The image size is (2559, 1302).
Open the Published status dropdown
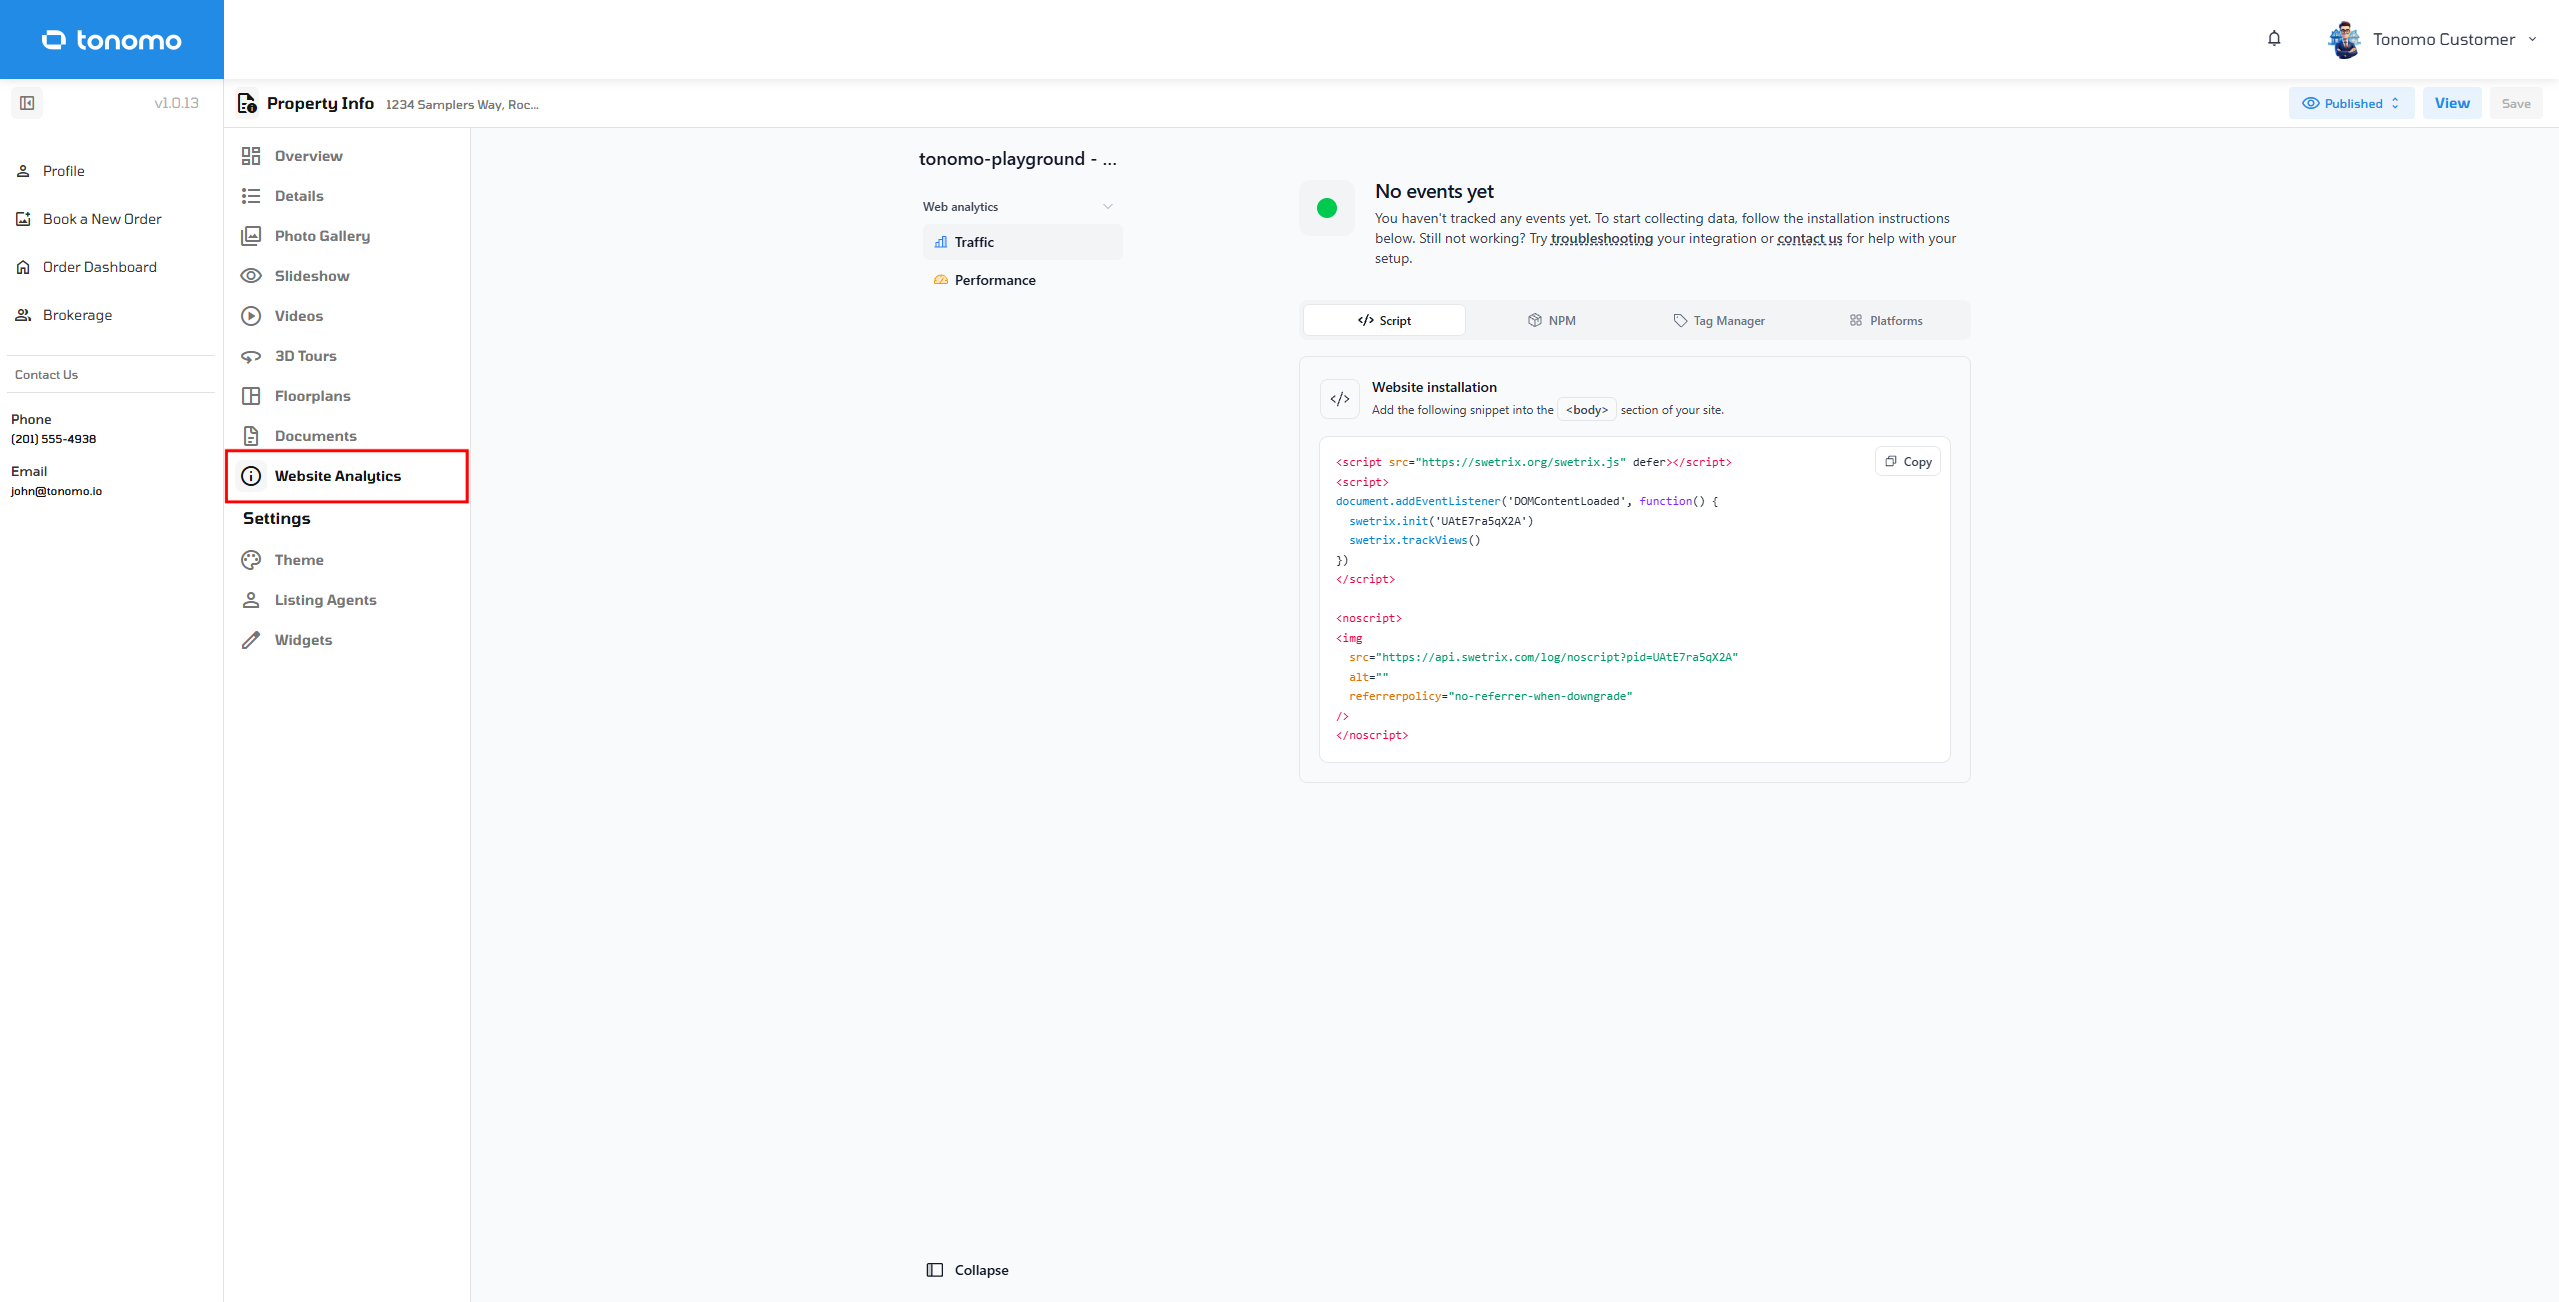pos(2351,103)
